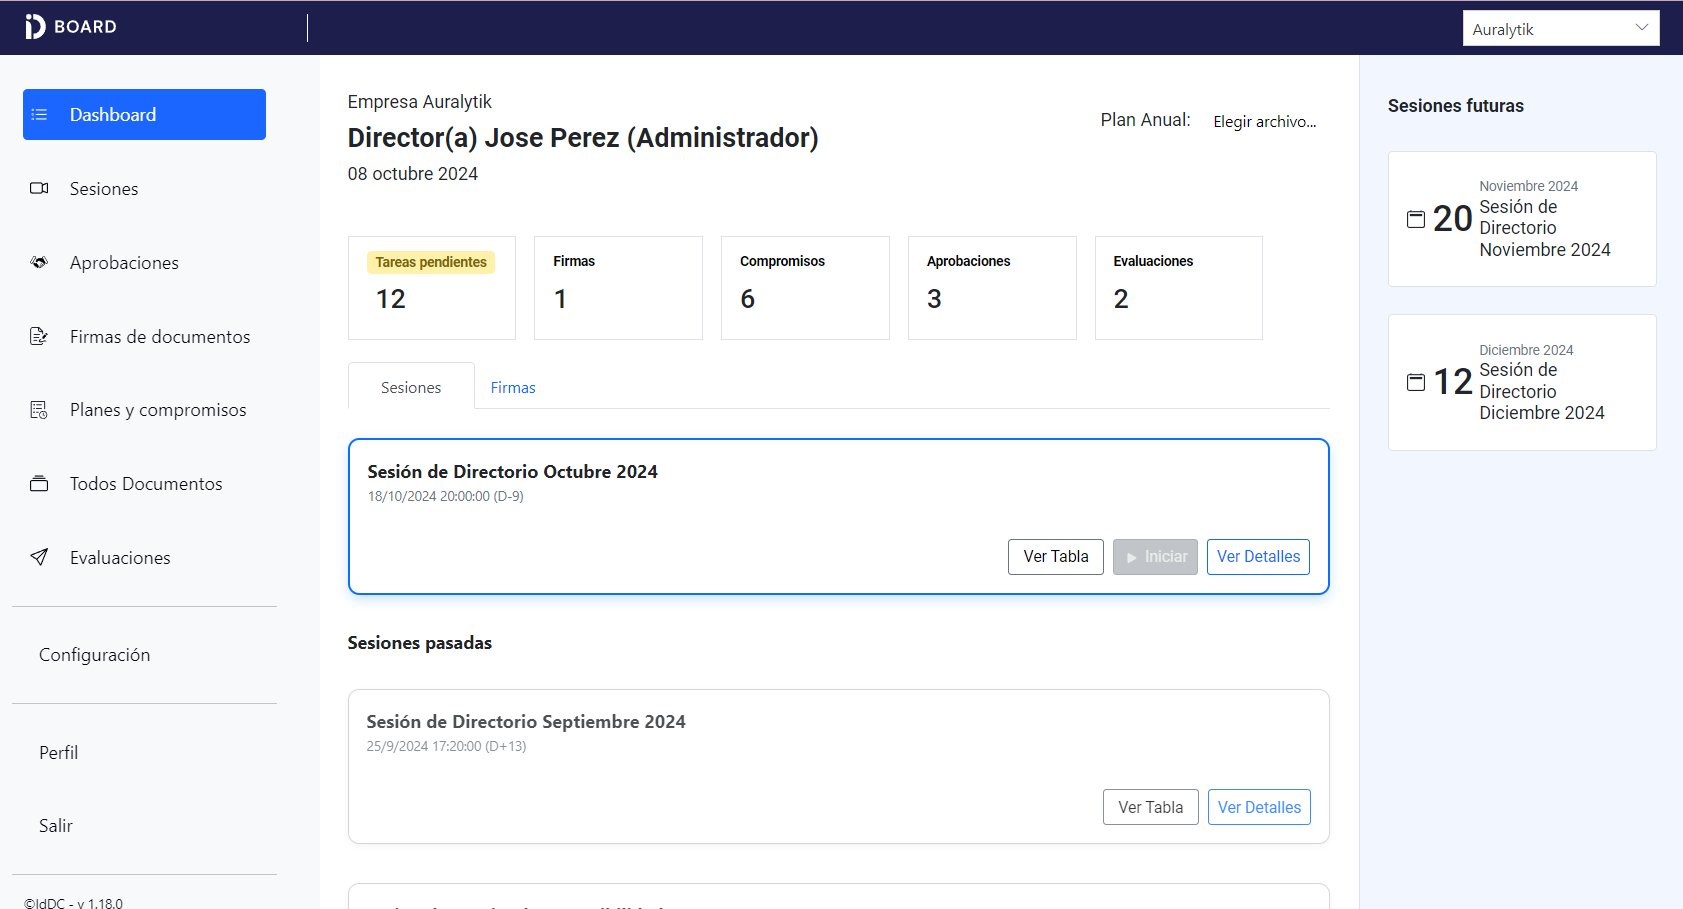Start the October session with Iniciar
The height and width of the screenshot is (909, 1683).
1155,557
